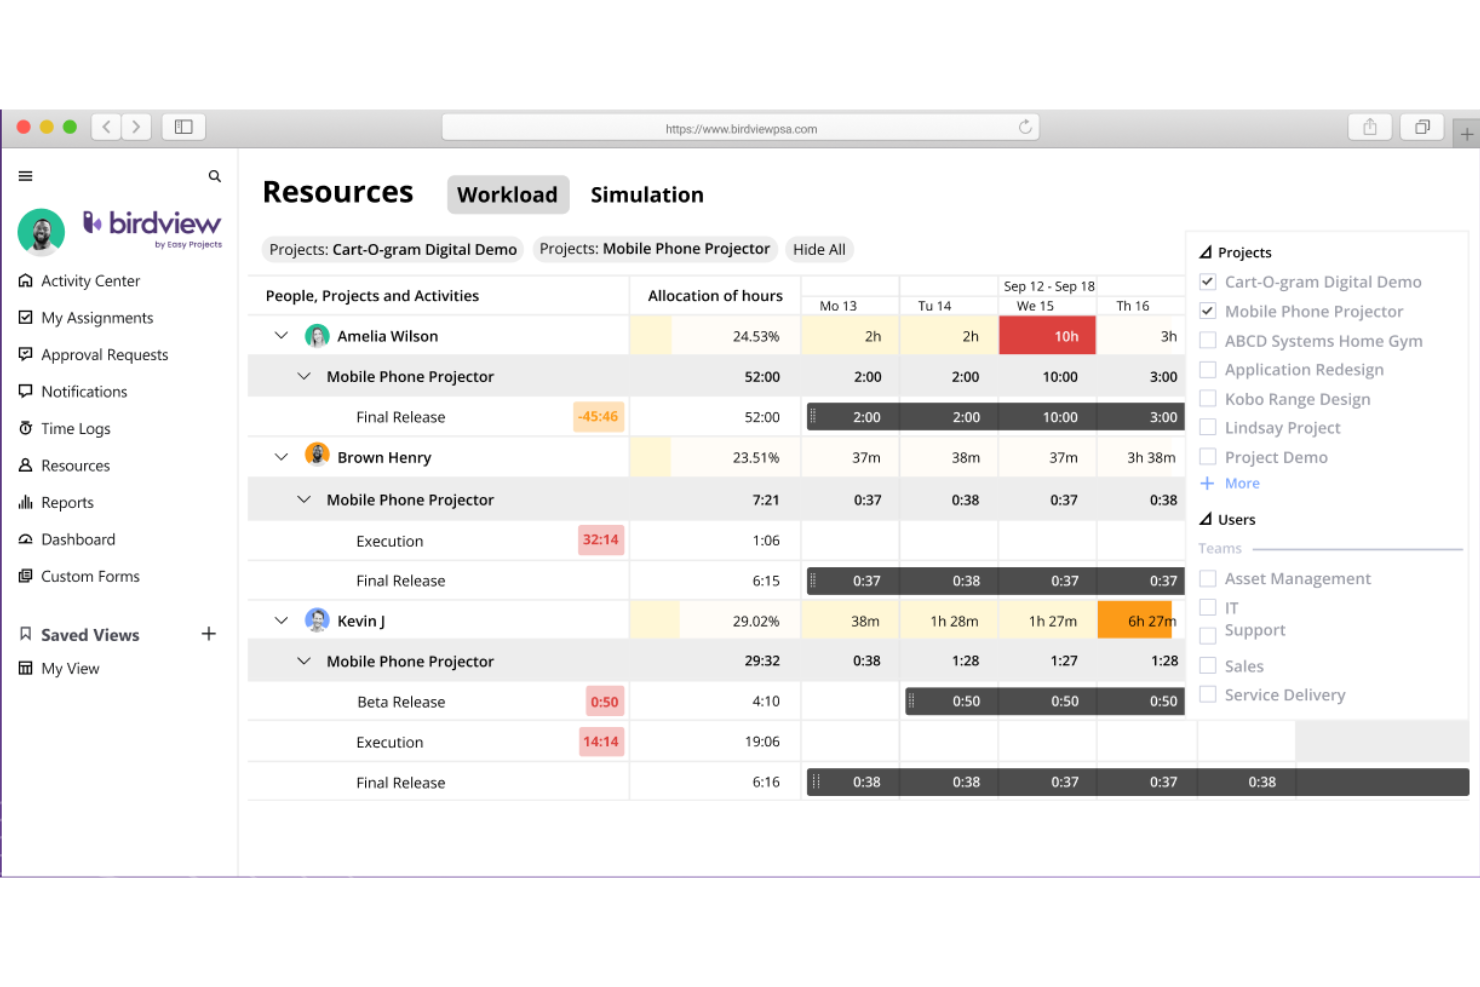The width and height of the screenshot is (1480, 987).
Task: Add a new saved view with plus icon
Action: [x=208, y=634]
